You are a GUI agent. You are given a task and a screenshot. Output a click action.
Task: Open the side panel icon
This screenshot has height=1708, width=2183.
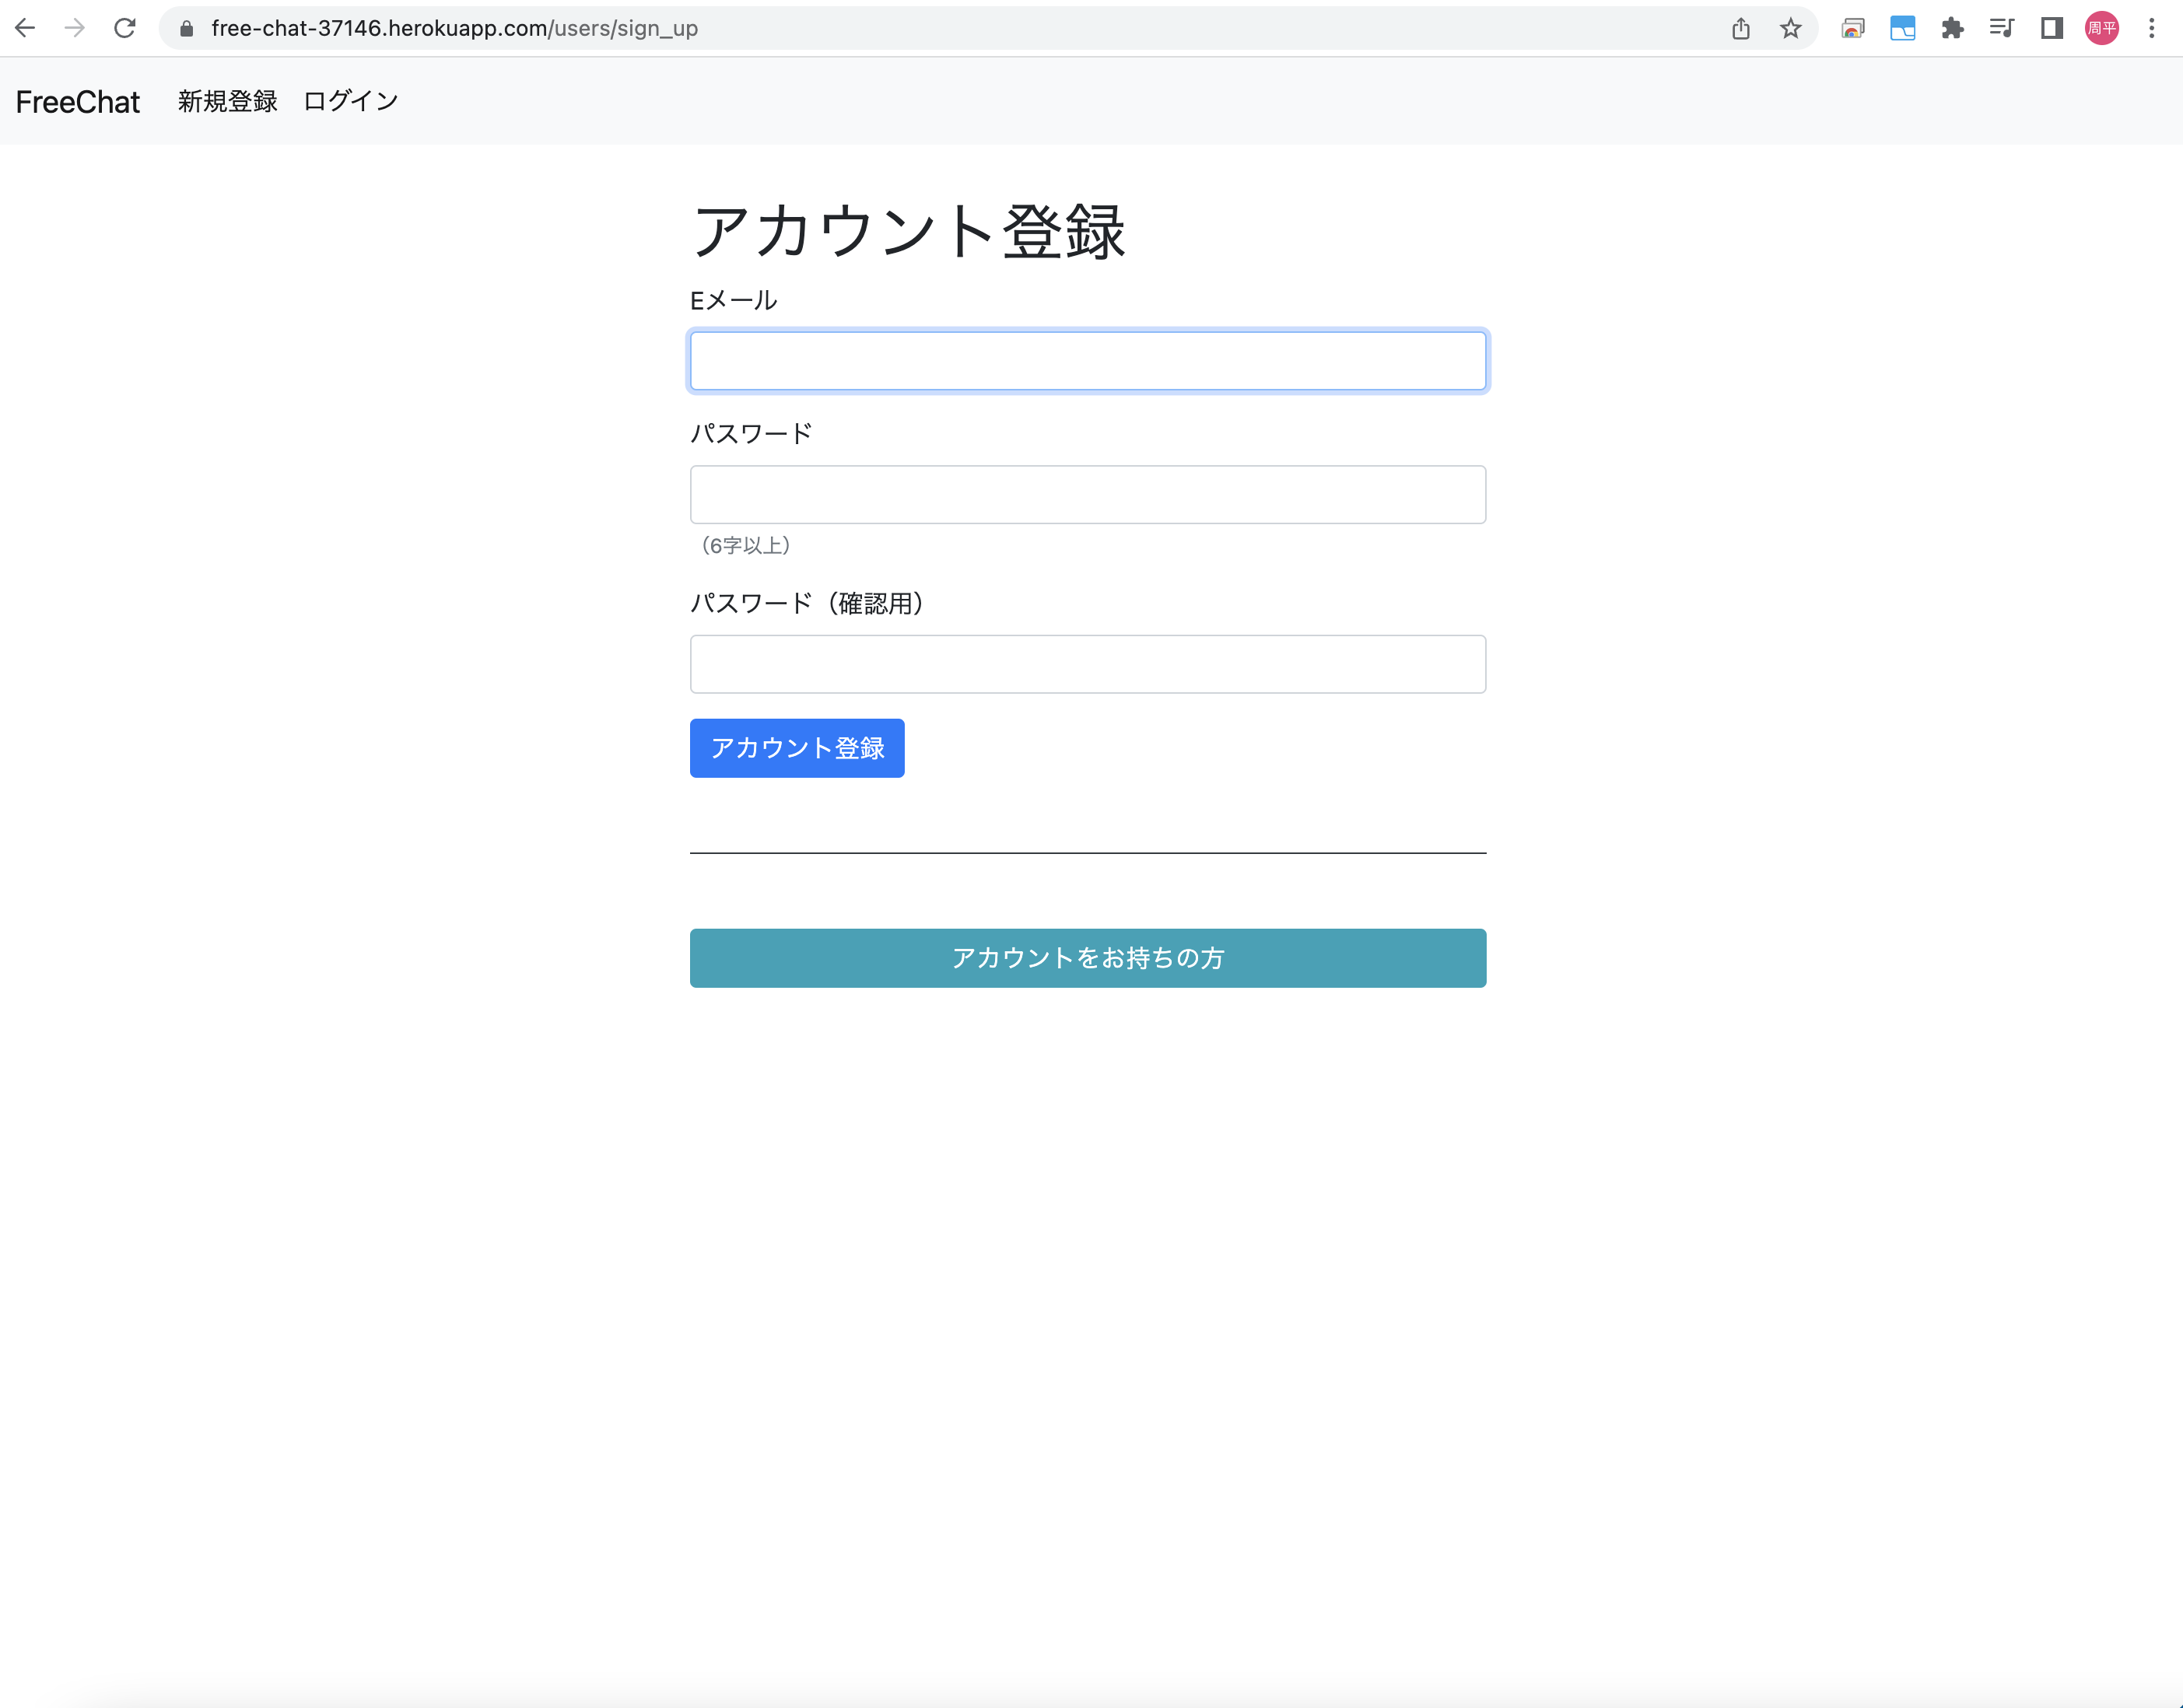click(2052, 28)
